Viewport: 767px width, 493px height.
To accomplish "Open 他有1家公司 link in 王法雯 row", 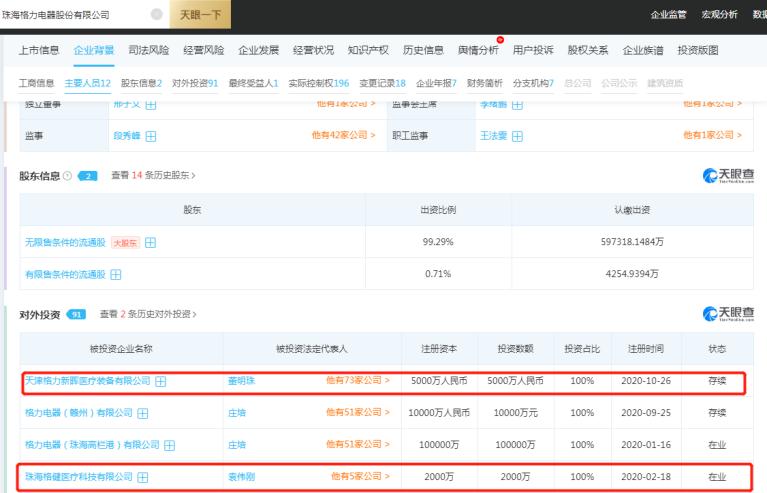I will pos(712,135).
